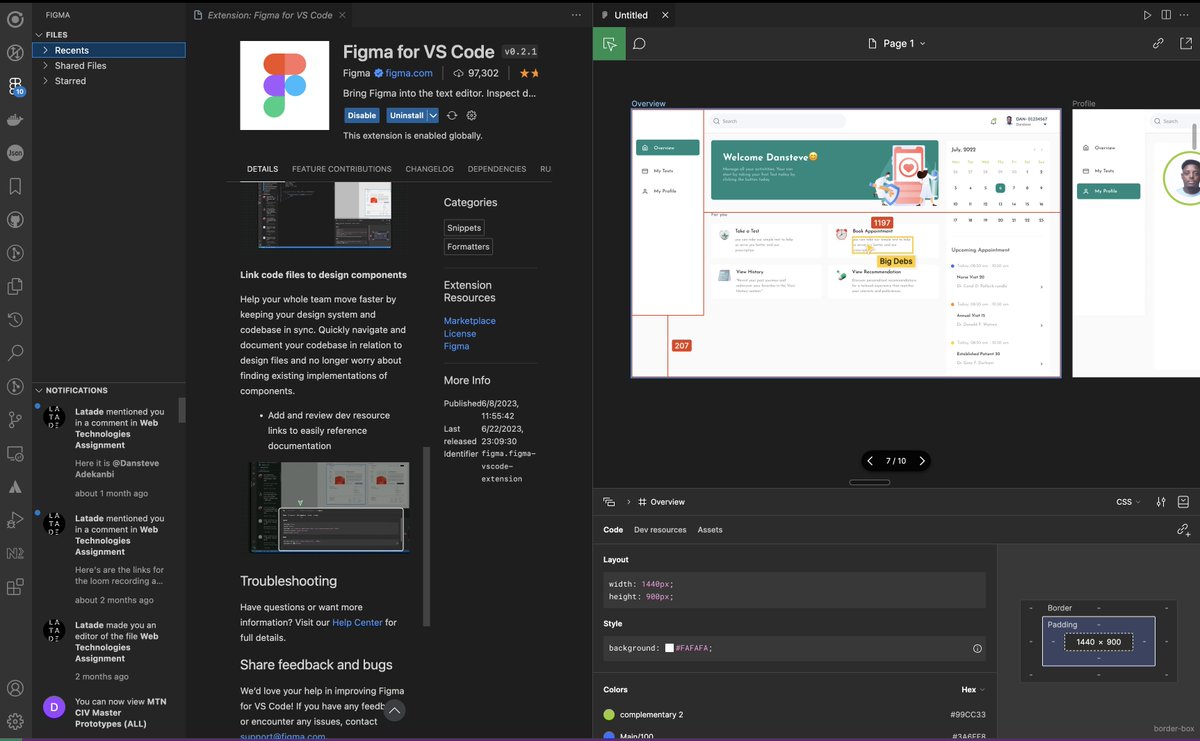Open the Docker view in activity bar
The image size is (1200, 741).
pyautogui.click(x=15, y=120)
